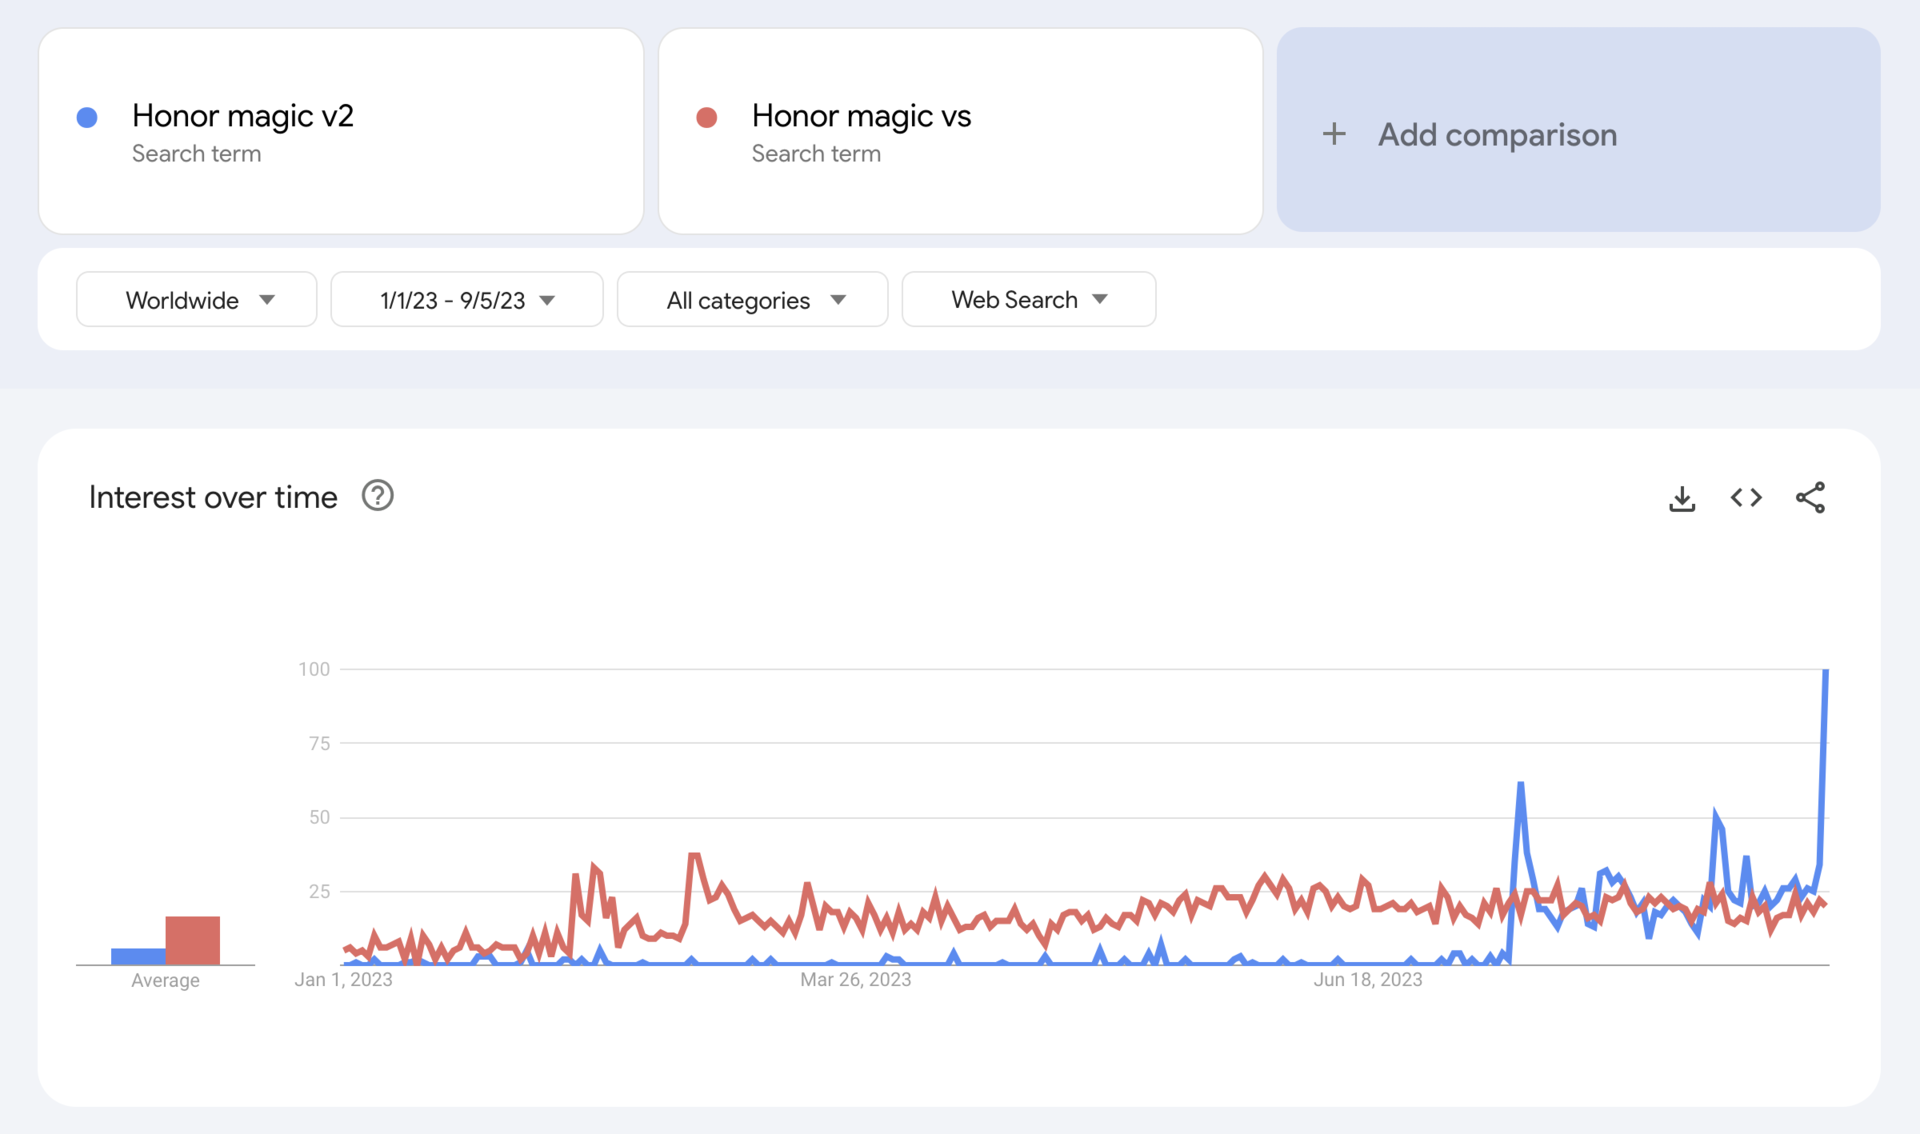The height and width of the screenshot is (1134, 1920).
Task: Download the interest over time data
Action: [x=1682, y=498]
